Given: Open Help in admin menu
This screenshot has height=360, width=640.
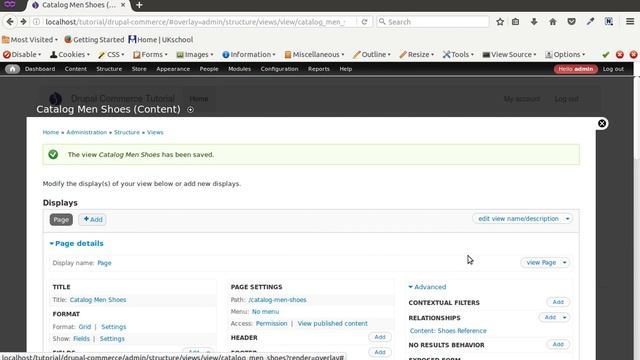Looking at the screenshot, I should (346, 69).
